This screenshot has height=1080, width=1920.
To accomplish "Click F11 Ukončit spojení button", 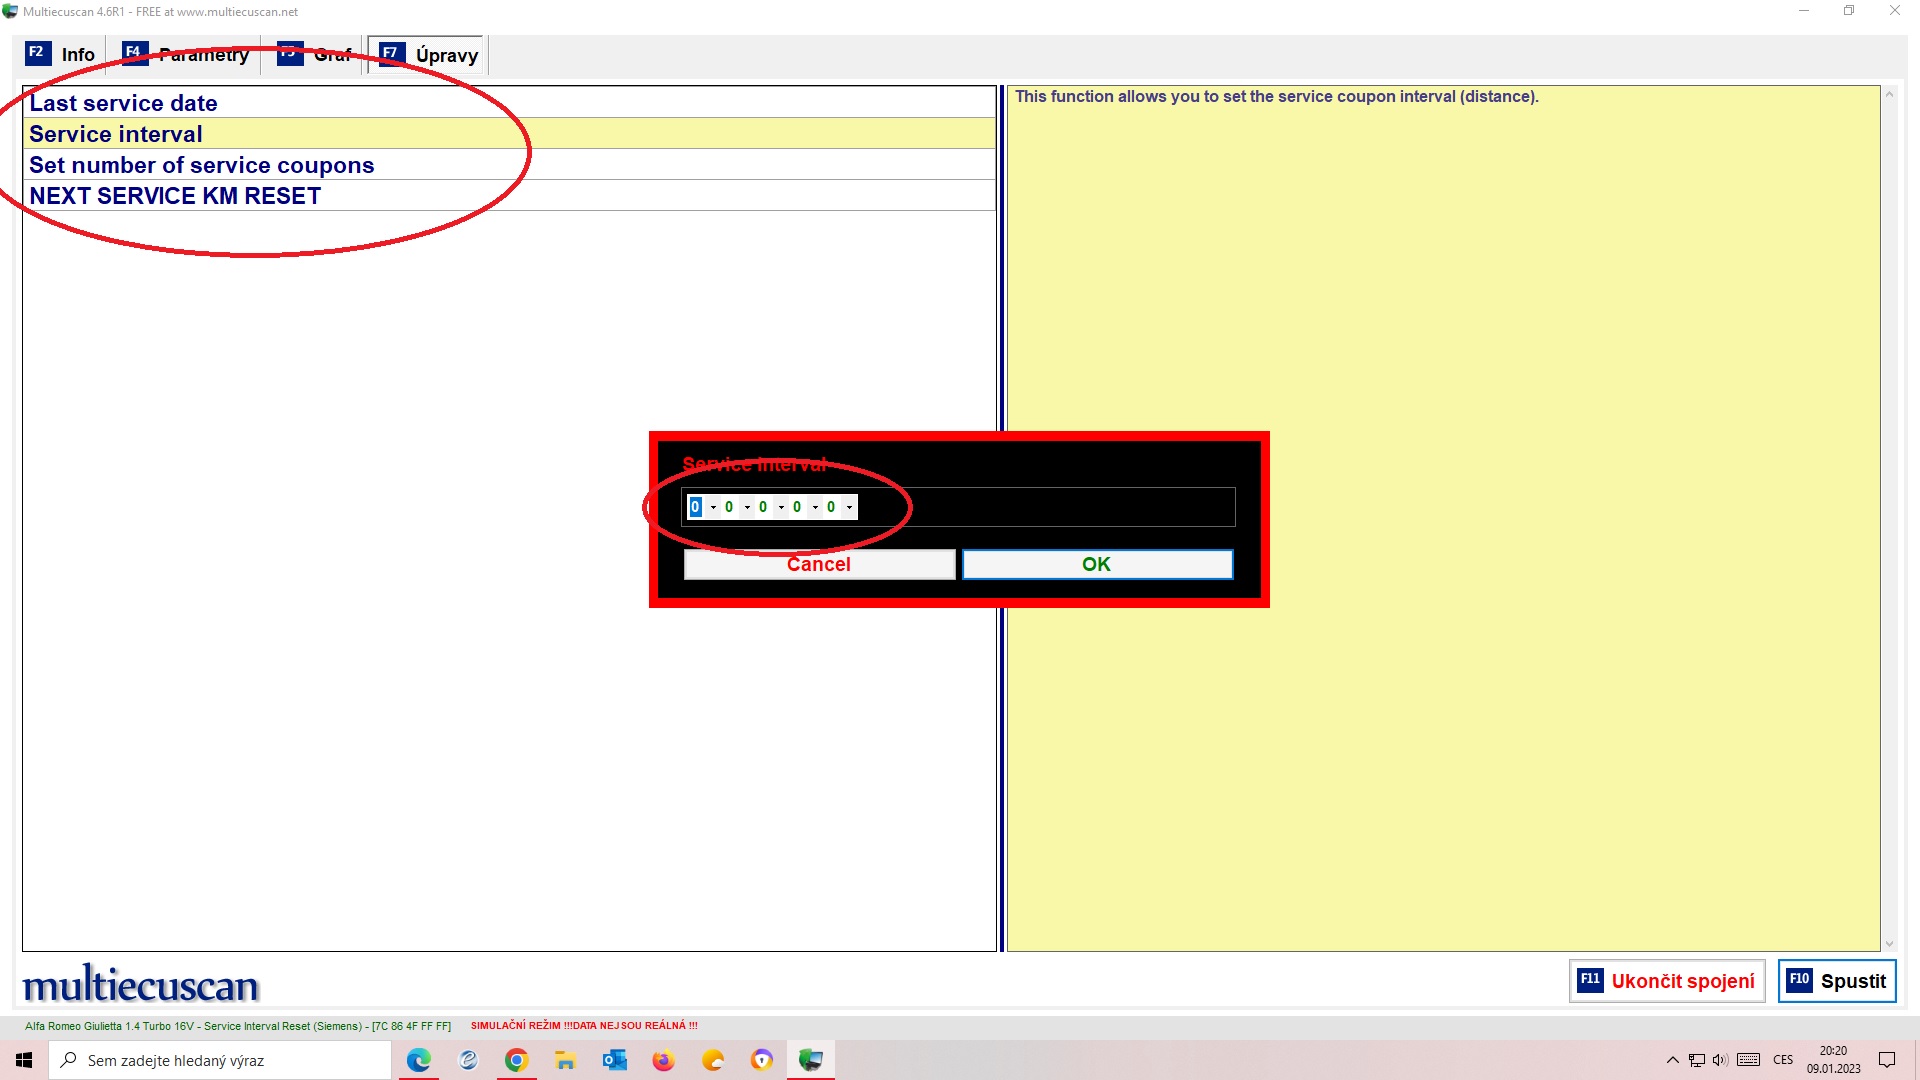I will point(1667,981).
